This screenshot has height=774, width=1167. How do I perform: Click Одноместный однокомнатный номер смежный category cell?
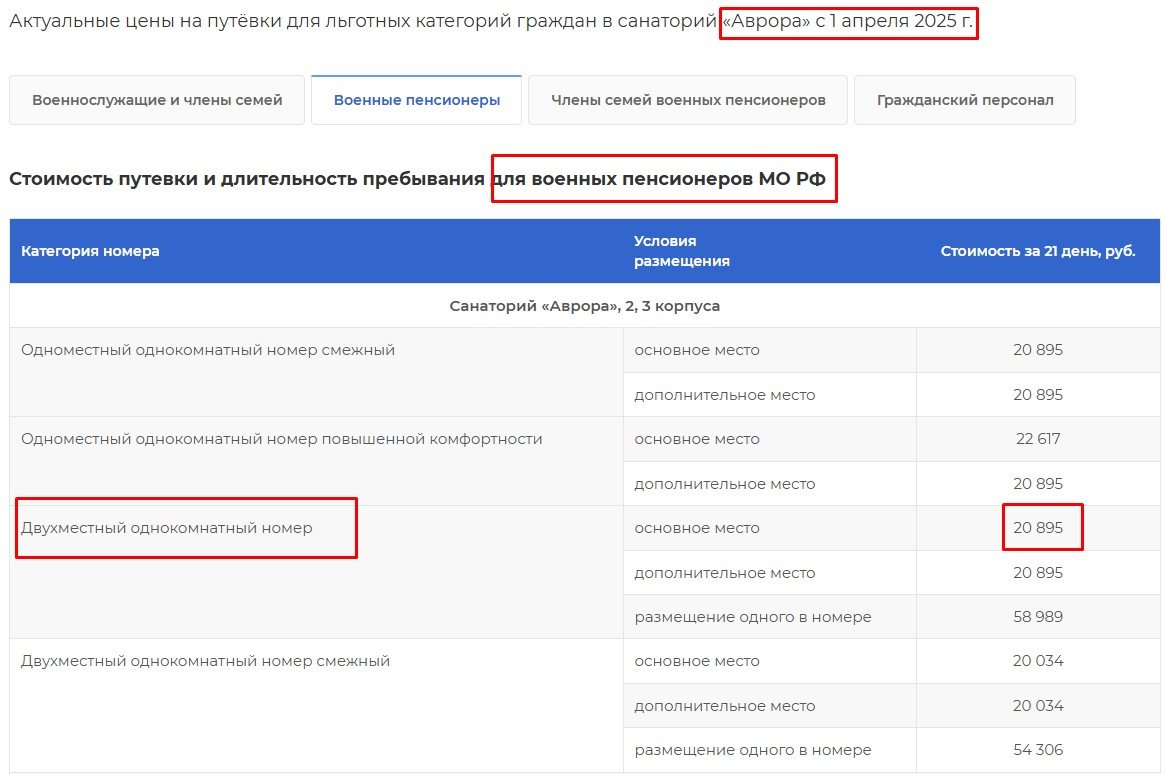point(208,350)
